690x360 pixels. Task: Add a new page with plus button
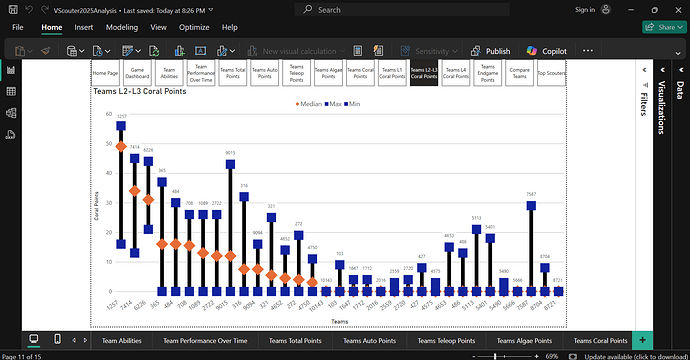642,340
